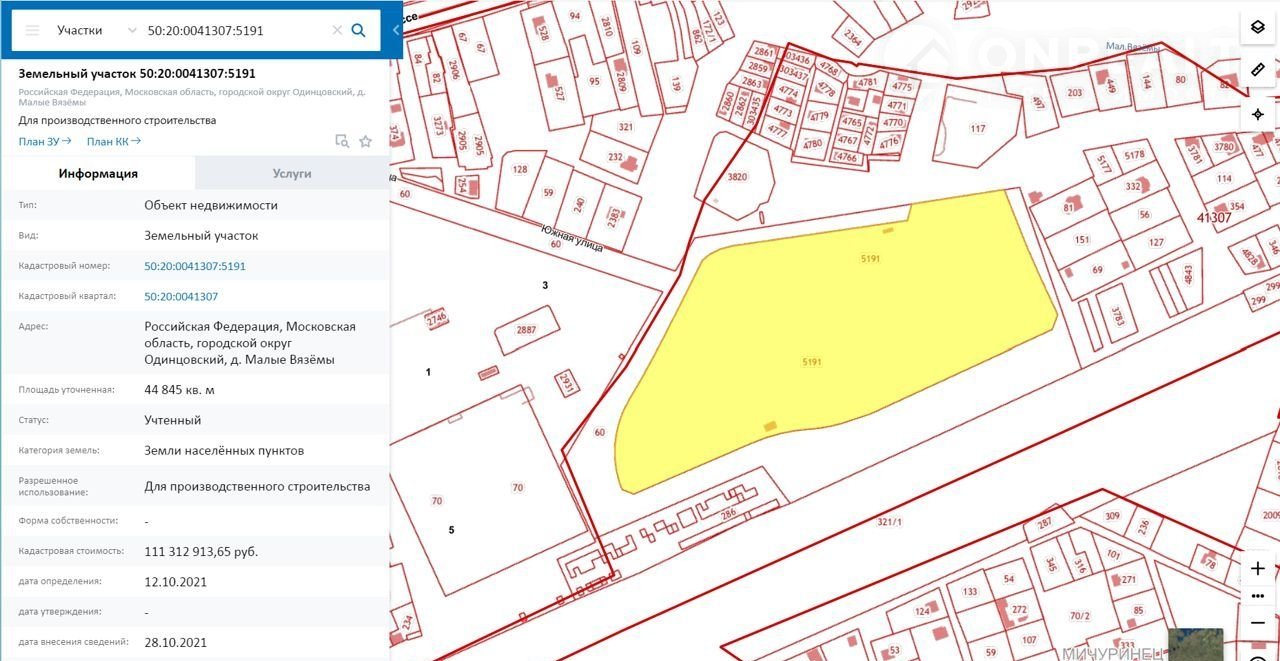Click the zoom-to-object icon
The height and width of the screenshot is (661, 1280).
342,141
